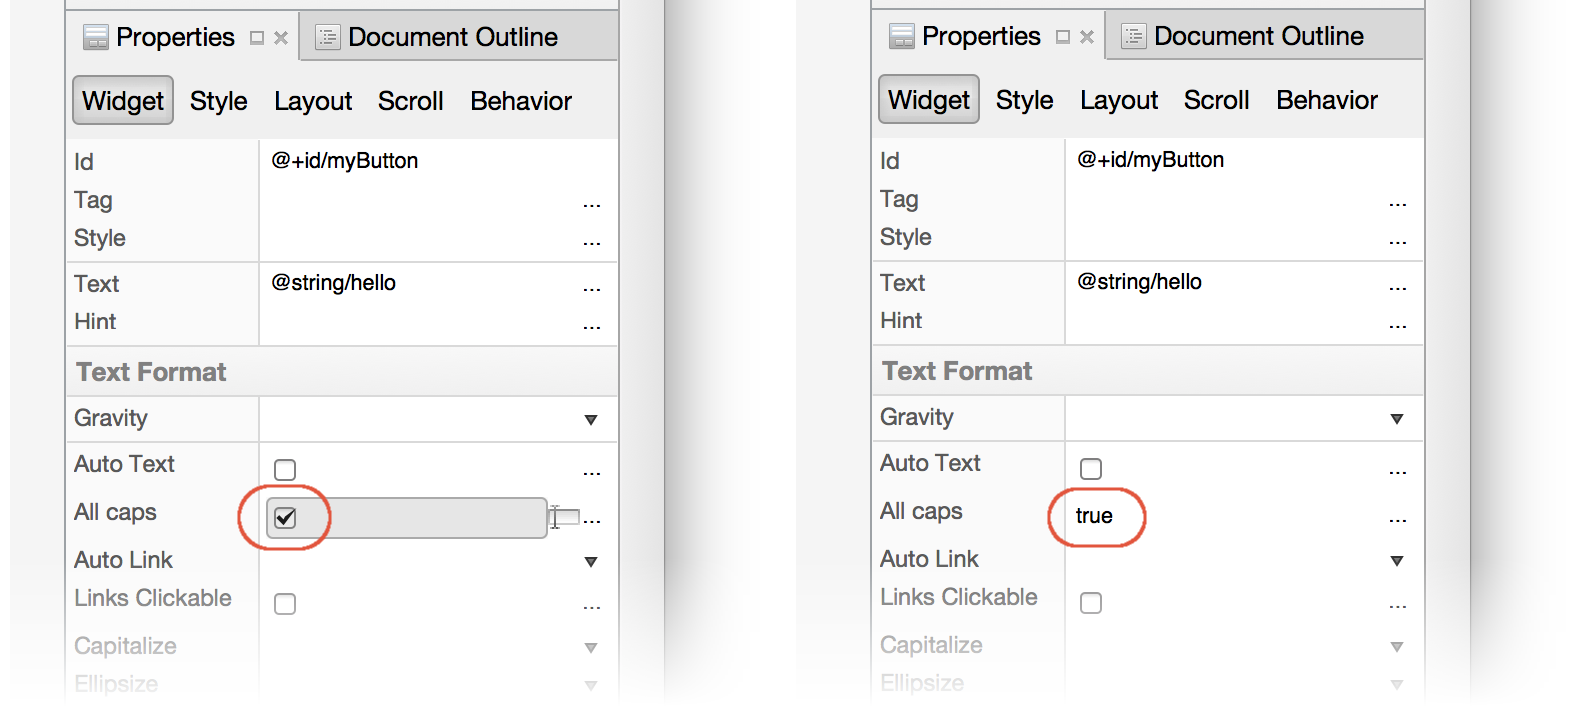
Task: Click Document Outline icon in left panel
Action: (327, 38)
